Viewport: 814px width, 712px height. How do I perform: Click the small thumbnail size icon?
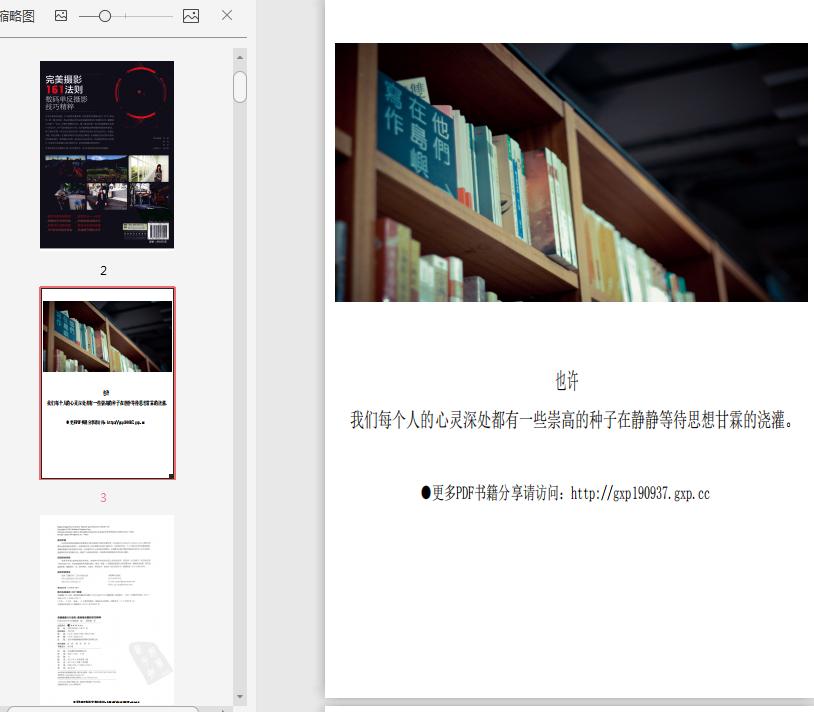pyautogui.click(x=61, y=16)
